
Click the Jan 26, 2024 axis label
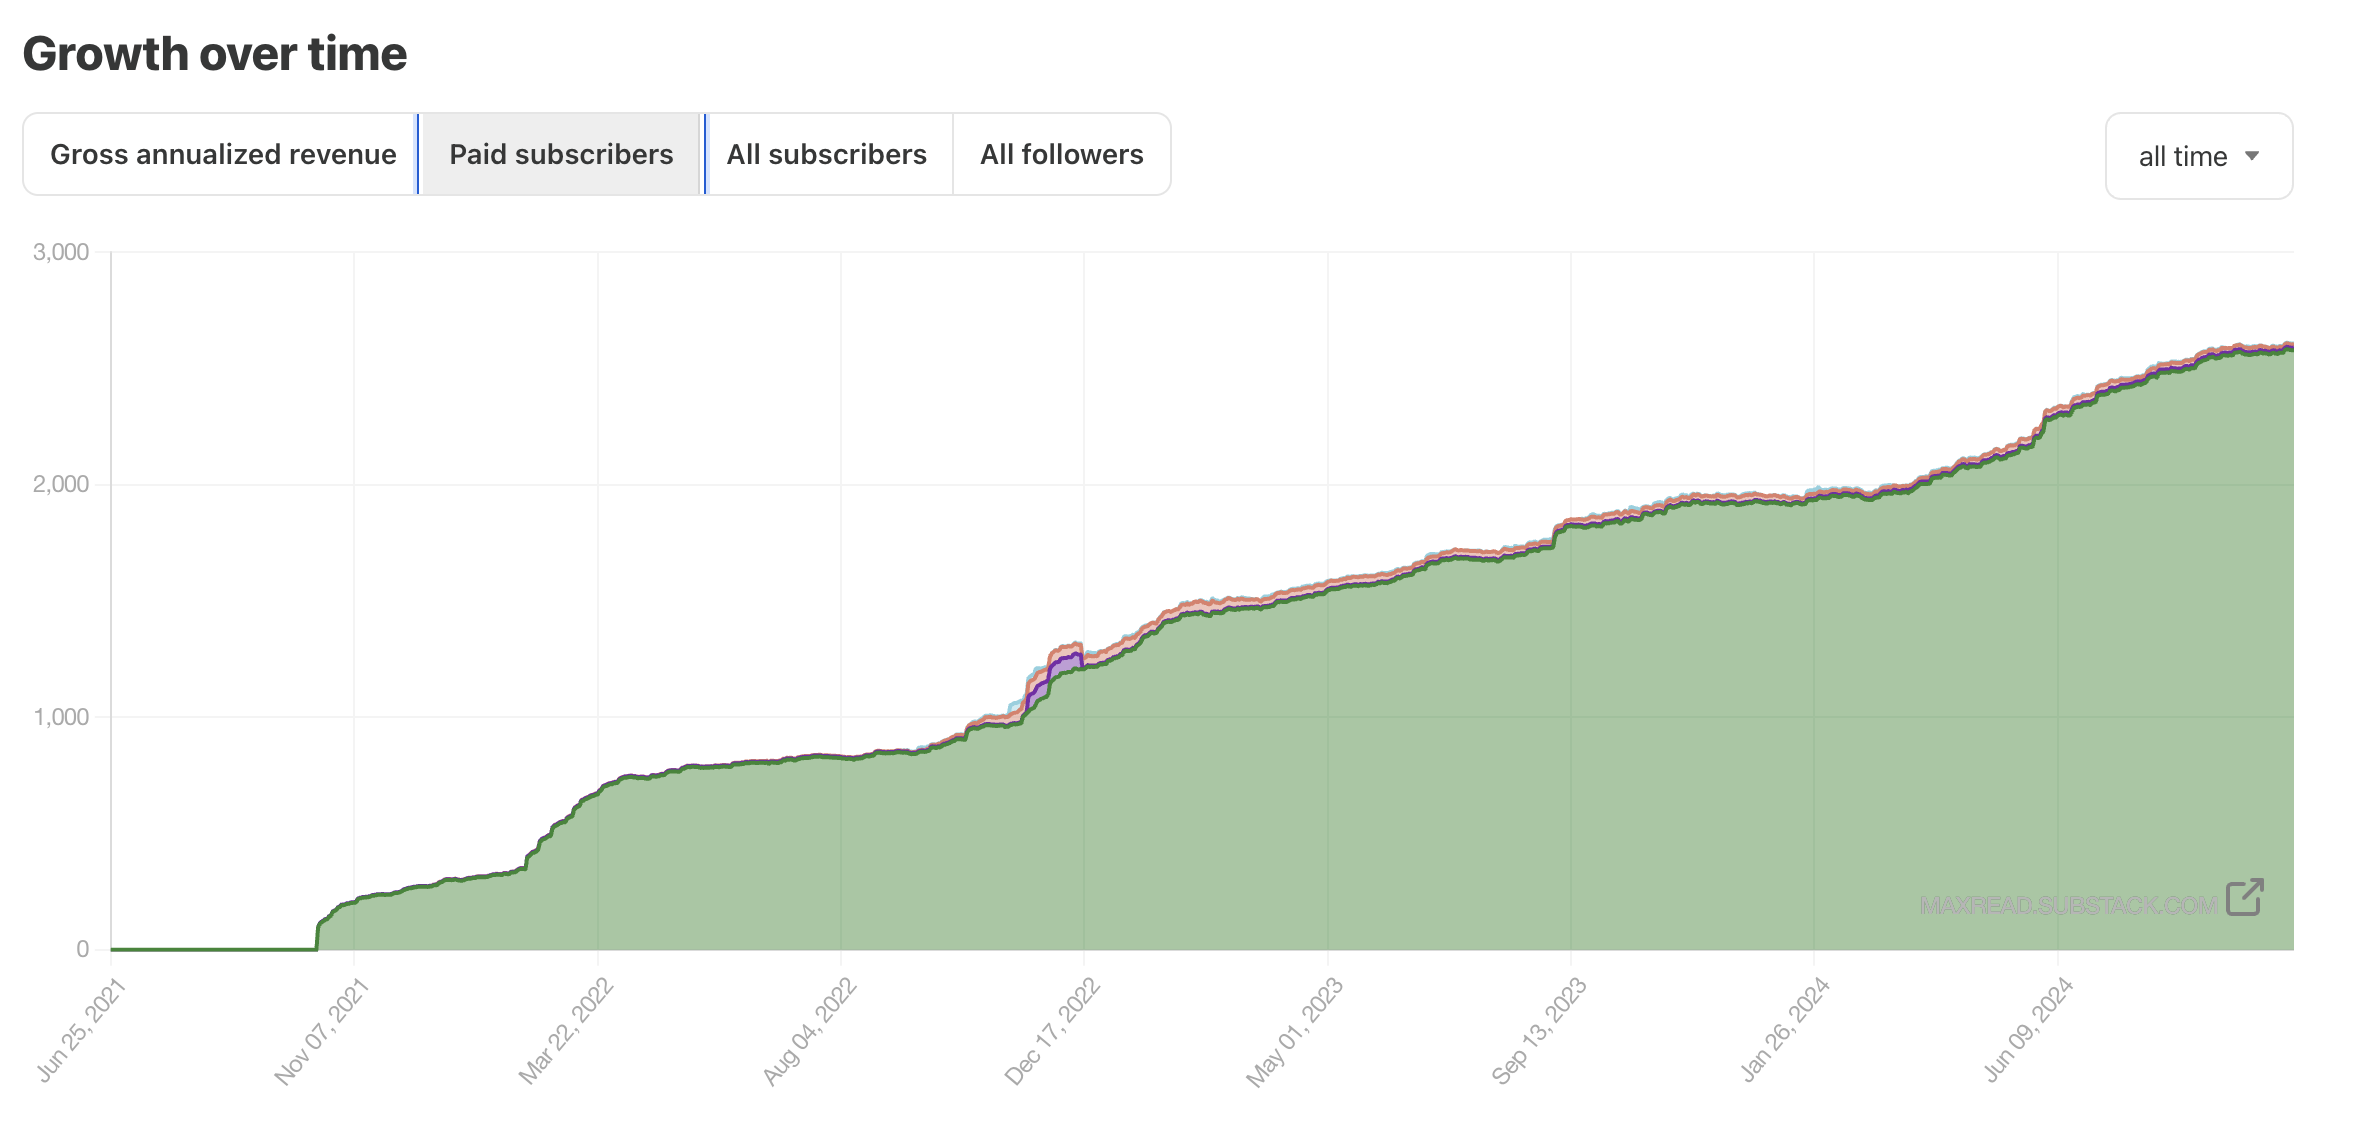pos(1785,1031)
